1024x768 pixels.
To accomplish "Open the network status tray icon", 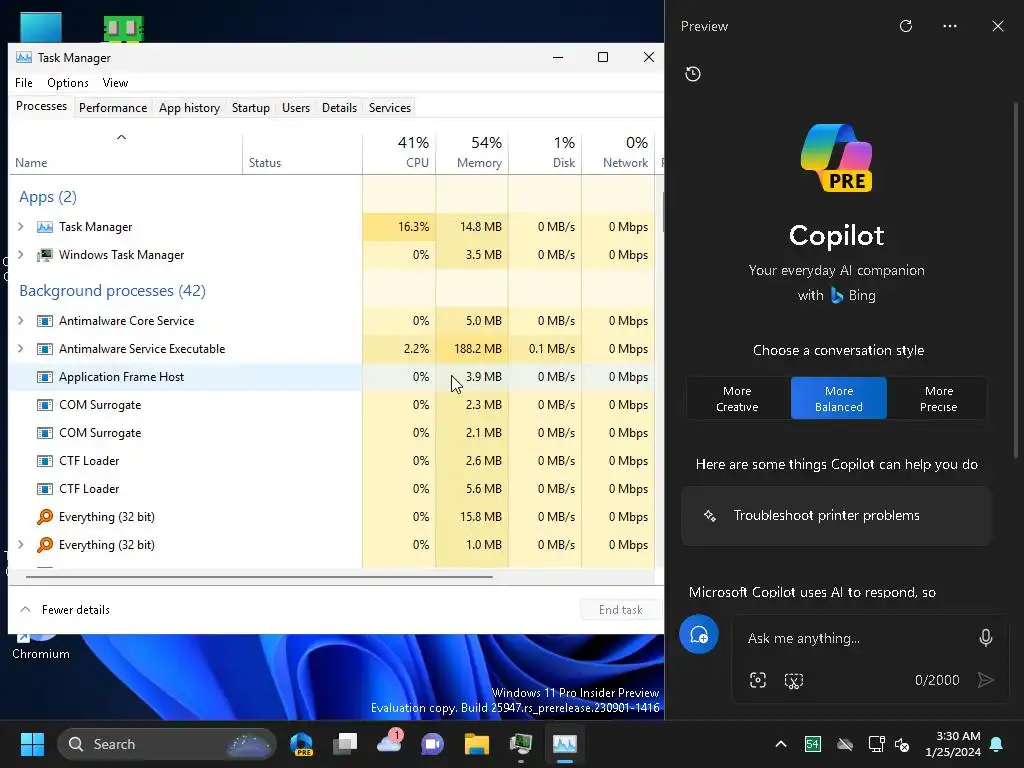I will [x=876, y=744].
